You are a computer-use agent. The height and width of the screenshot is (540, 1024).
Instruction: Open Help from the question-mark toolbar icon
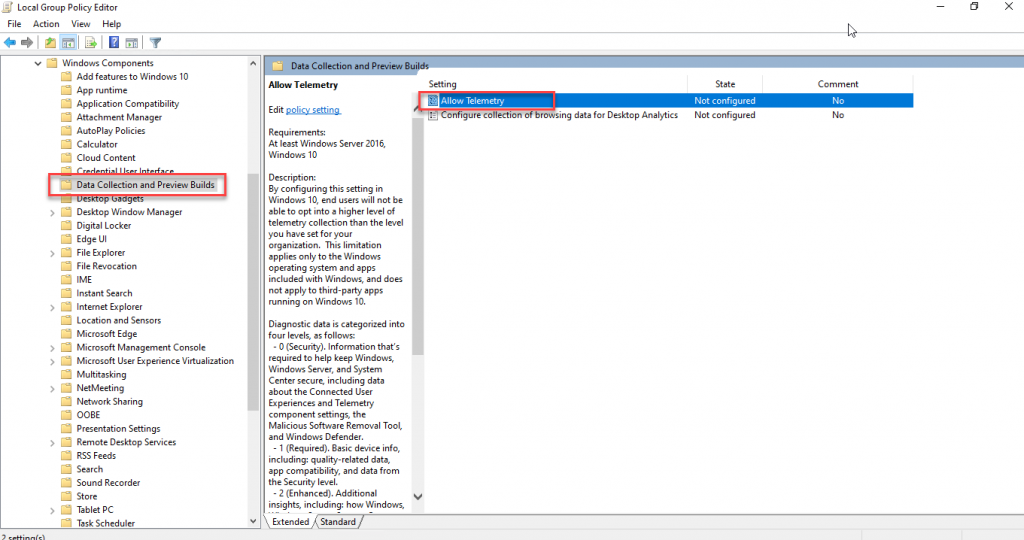(x=114, y=42)
